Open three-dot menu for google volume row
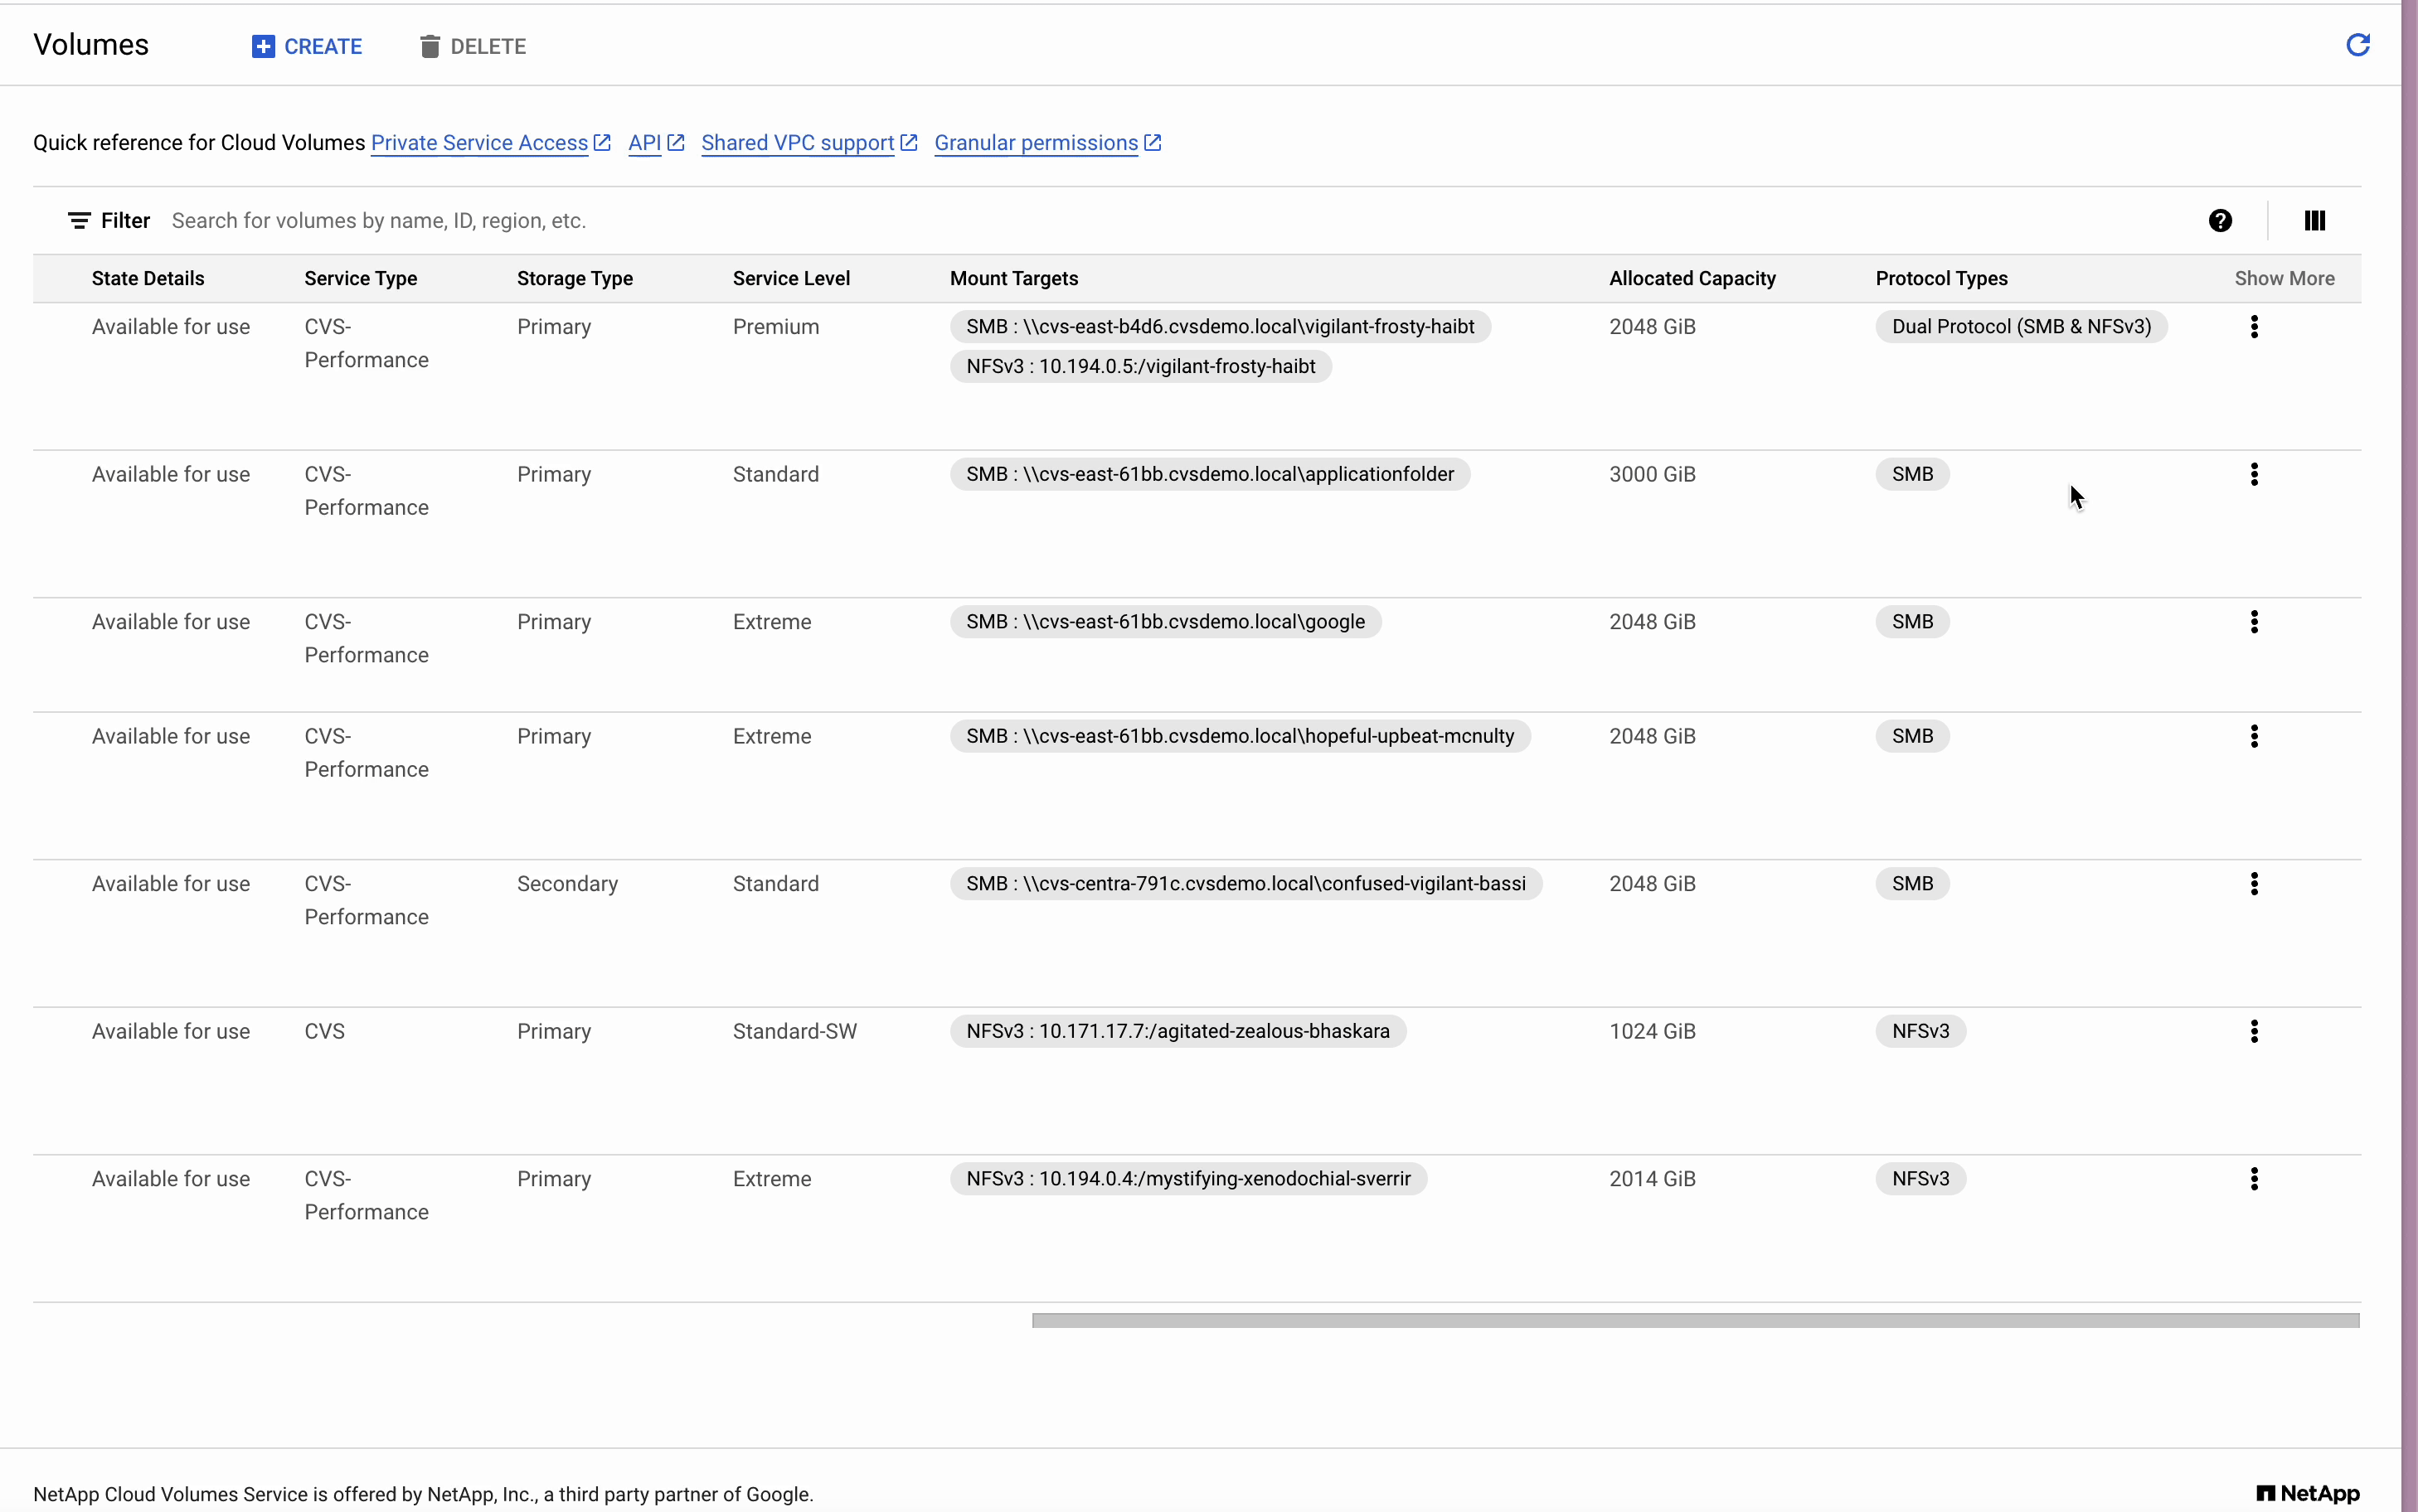 [2253, 621]
